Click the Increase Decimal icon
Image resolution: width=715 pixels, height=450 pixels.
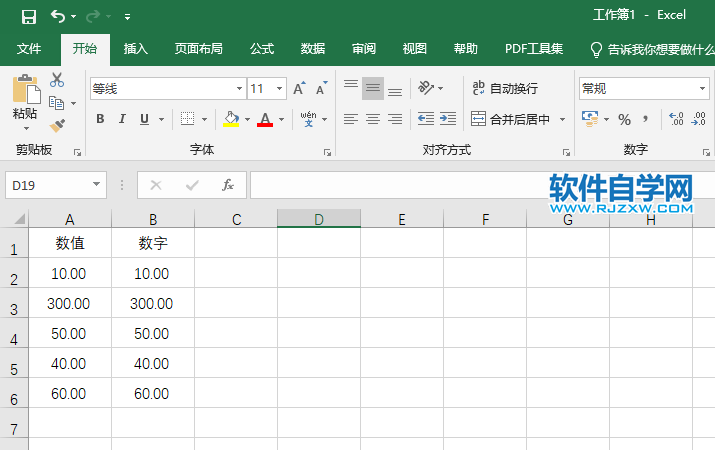pos(676,119)
